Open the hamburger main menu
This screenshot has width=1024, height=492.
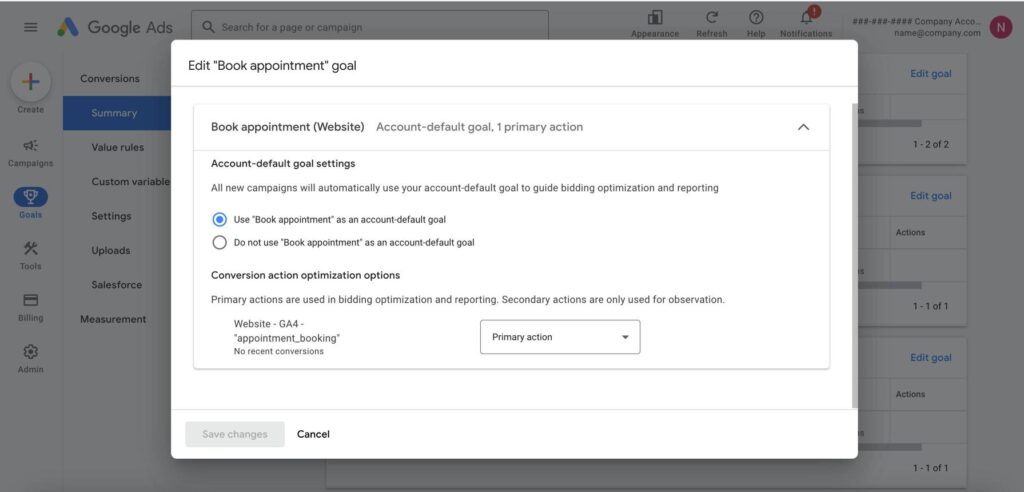pyautogui.click(x=31, y=27)
